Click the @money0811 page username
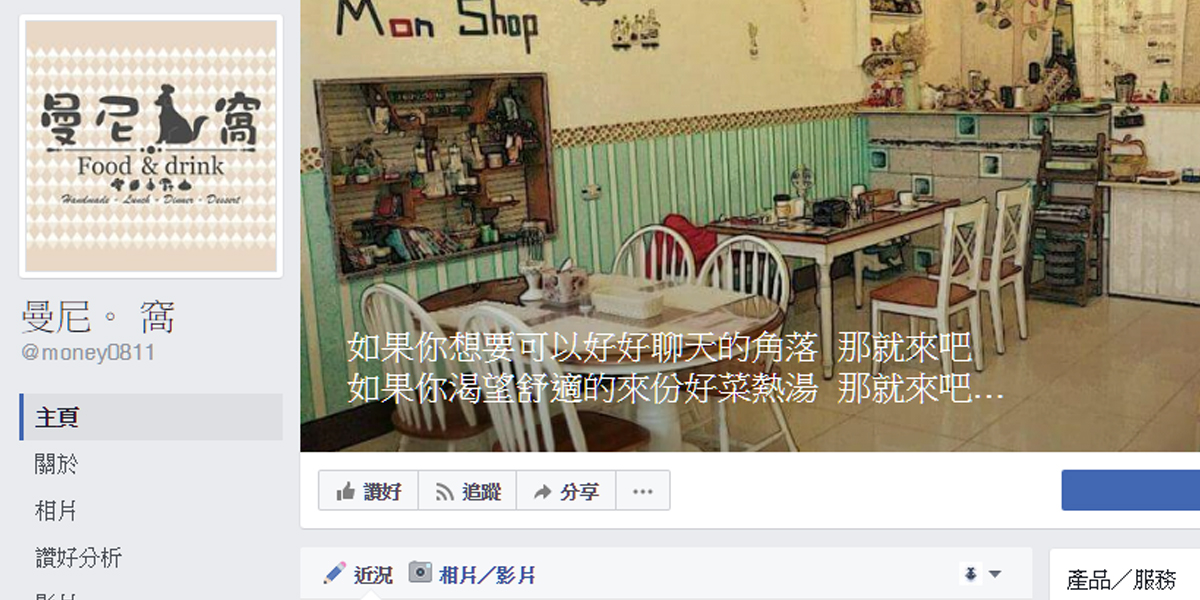Screen dimensions: 1200x600 tap(88, 352)
